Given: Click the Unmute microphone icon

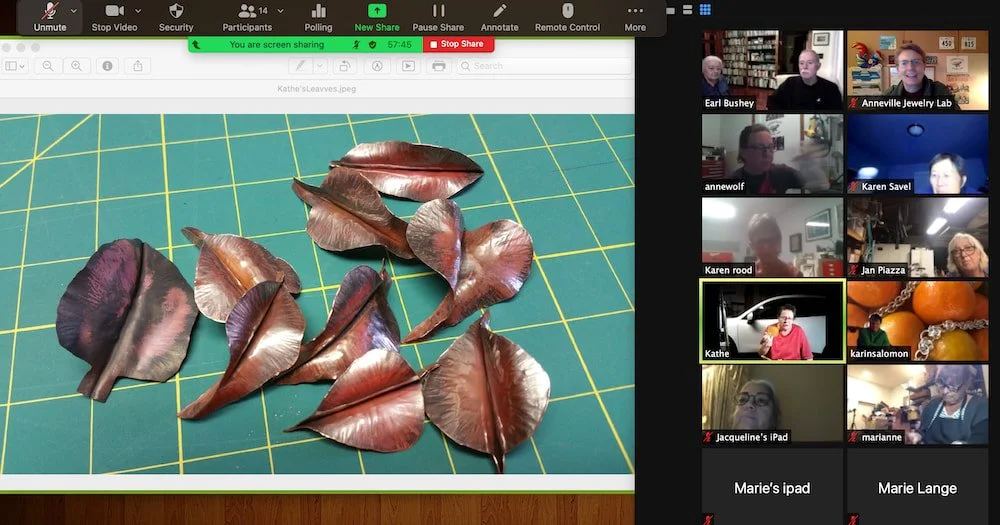Looking at the screenshot, I should tap(50, 11).
